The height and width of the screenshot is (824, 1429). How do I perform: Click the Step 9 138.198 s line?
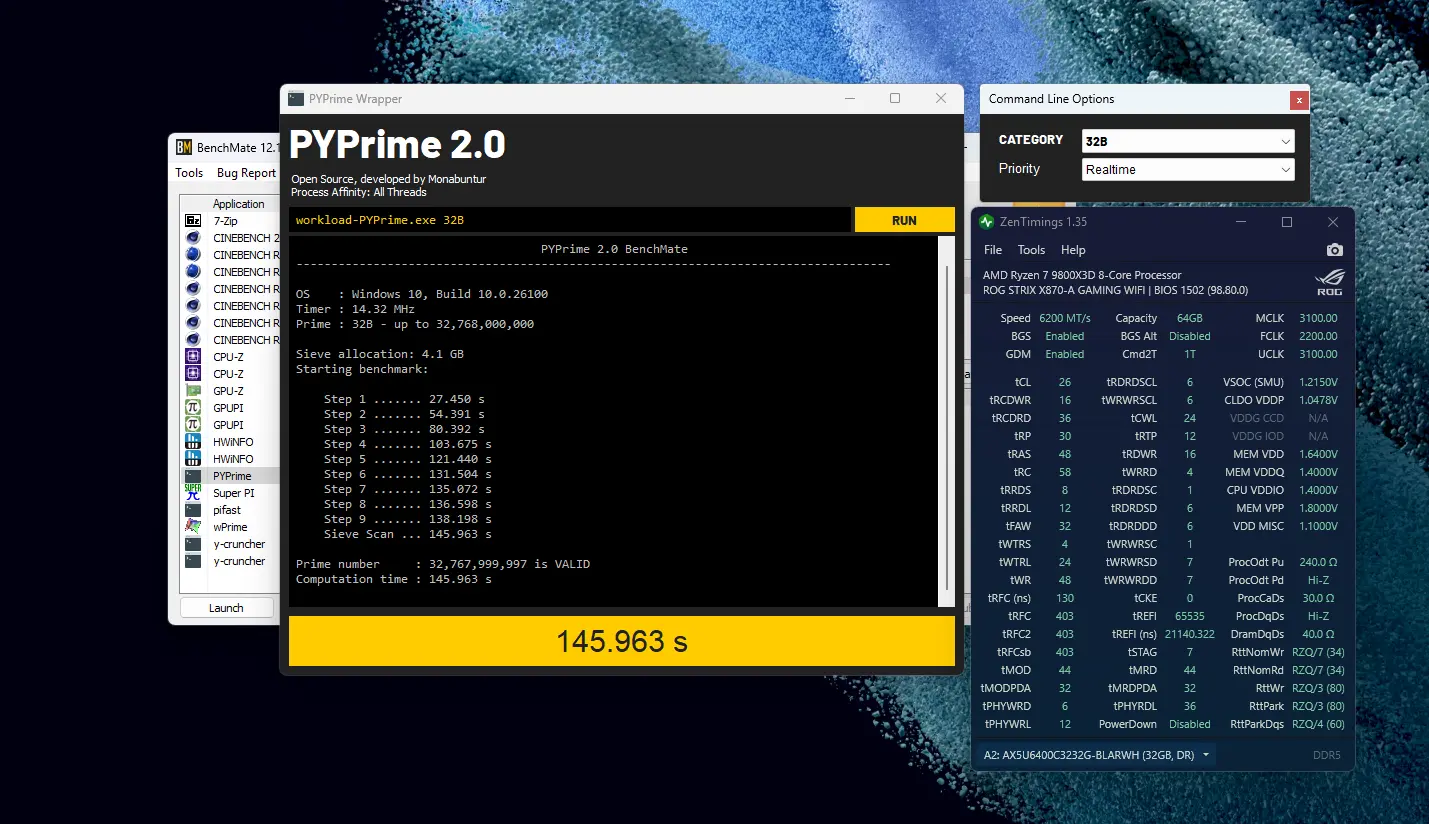408,519
